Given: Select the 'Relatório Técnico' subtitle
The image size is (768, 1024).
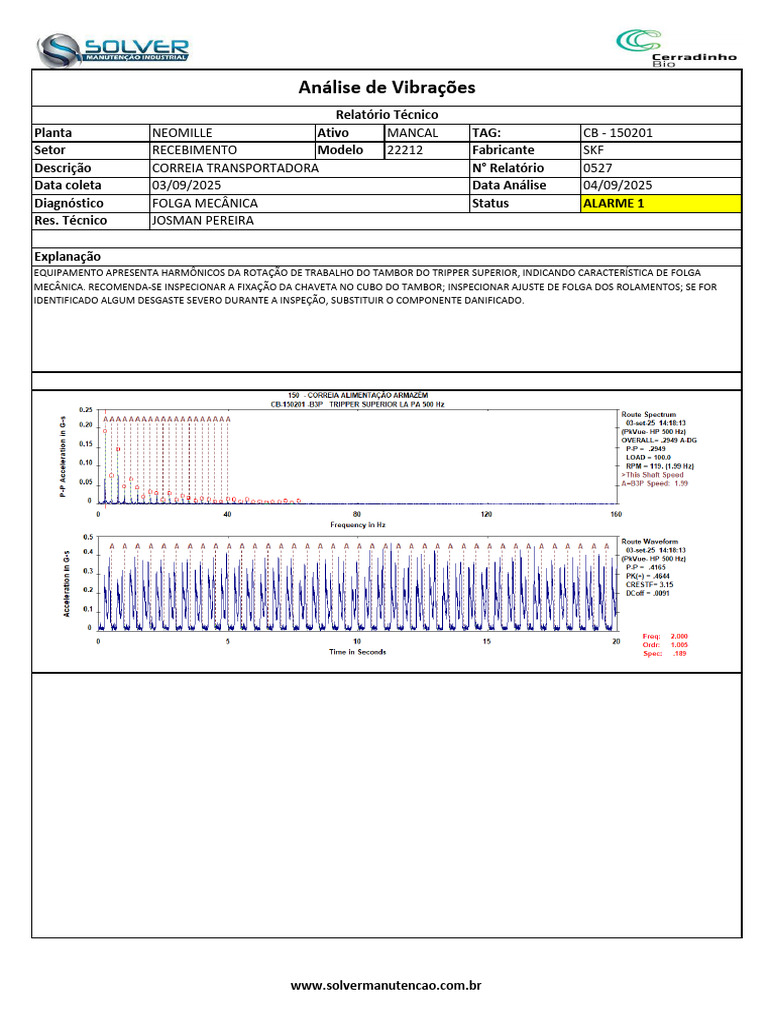Looking at the screenshot, I should tap(387, 115).
